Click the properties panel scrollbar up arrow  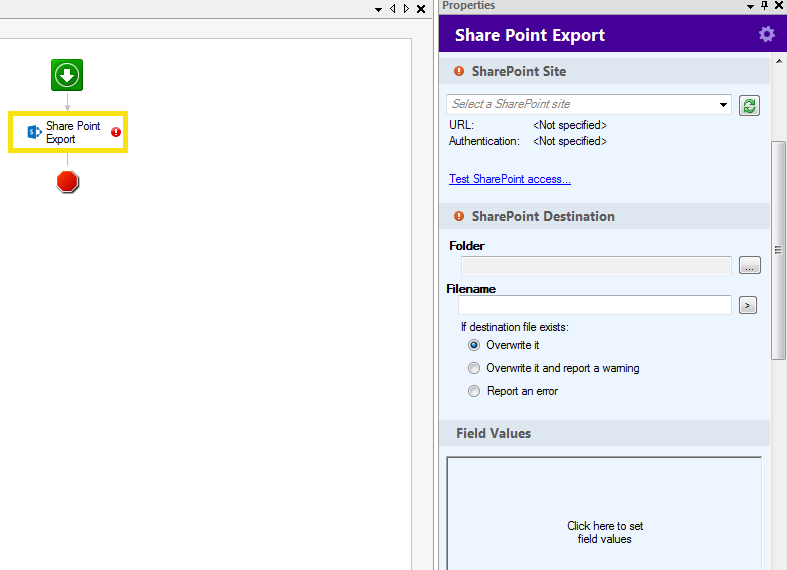coord(779,61)
